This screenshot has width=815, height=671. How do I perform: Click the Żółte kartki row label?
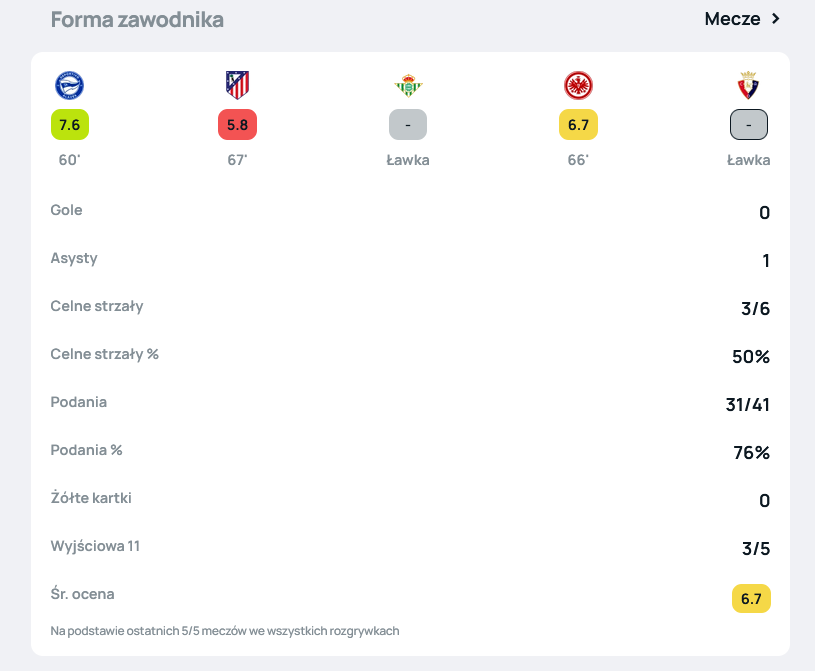[91, 498]
